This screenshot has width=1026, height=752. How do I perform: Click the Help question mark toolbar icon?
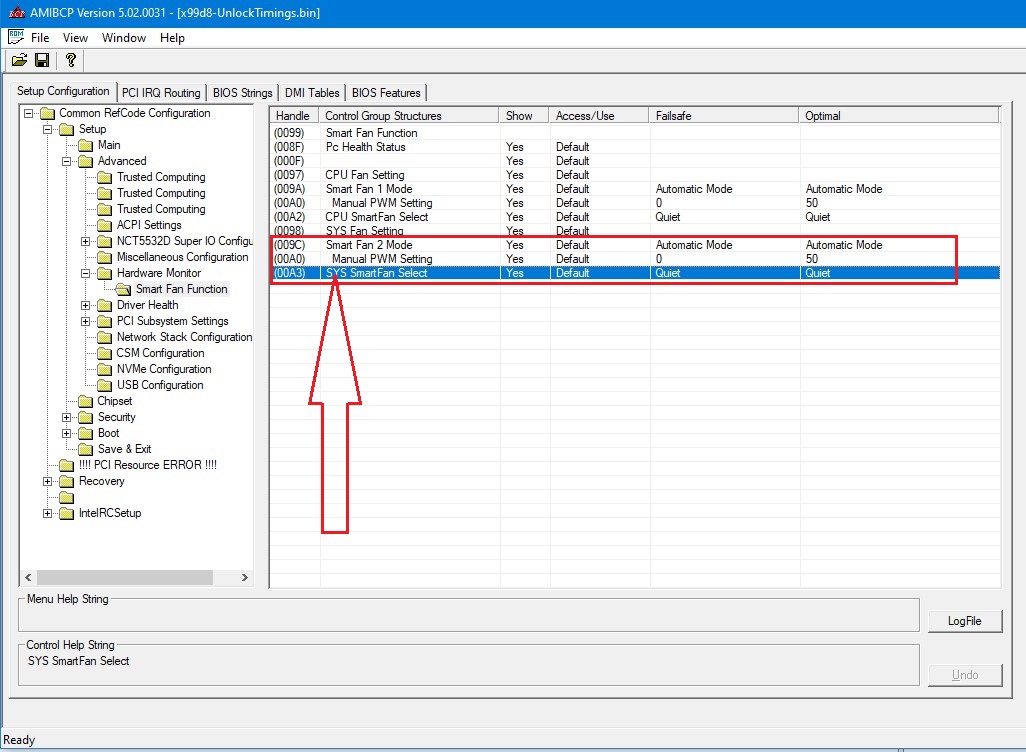point(71,60)
